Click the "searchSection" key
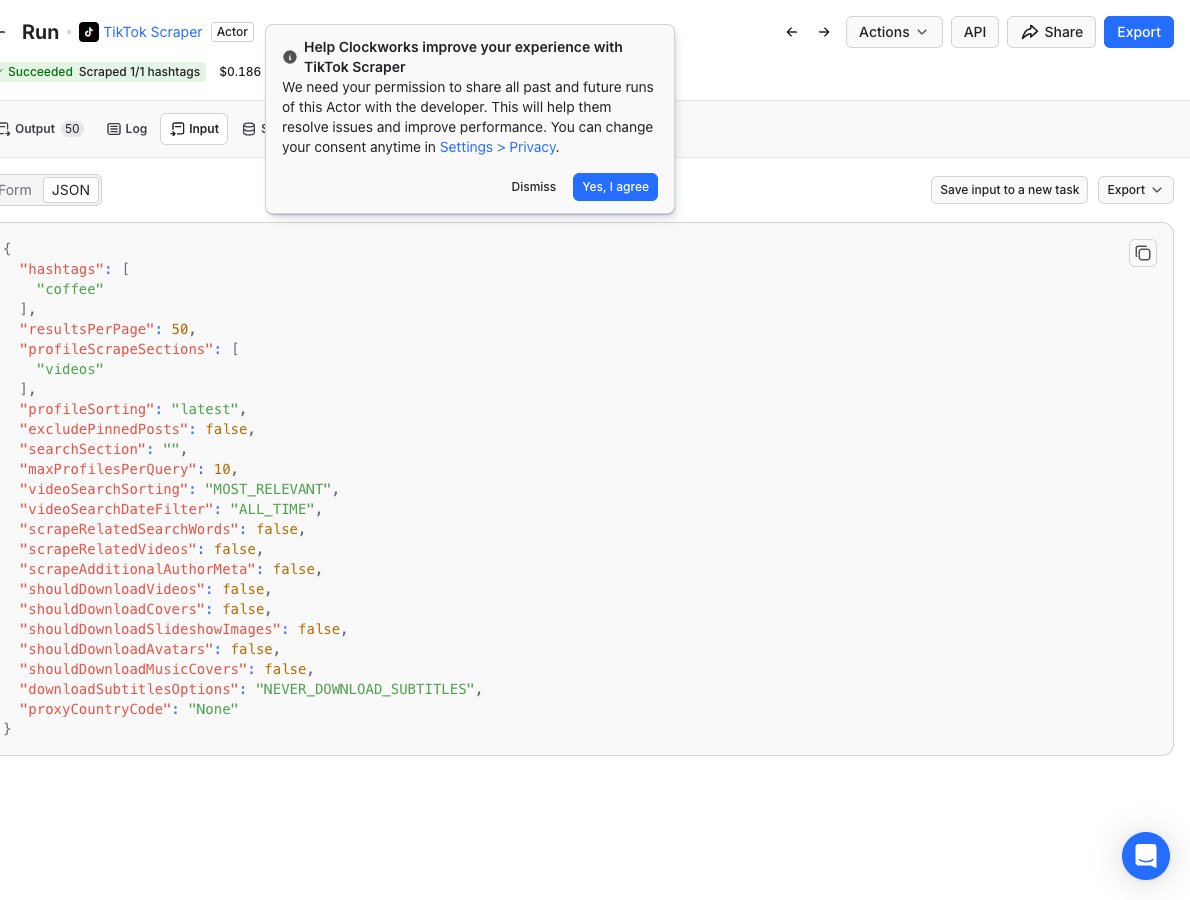Image resolution: width=1190 pixels, height=900 pixels. point(82,449)
